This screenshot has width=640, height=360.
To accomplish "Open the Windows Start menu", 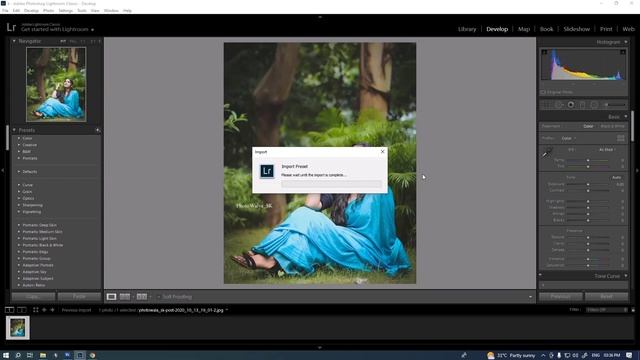I will coord(6,356).
